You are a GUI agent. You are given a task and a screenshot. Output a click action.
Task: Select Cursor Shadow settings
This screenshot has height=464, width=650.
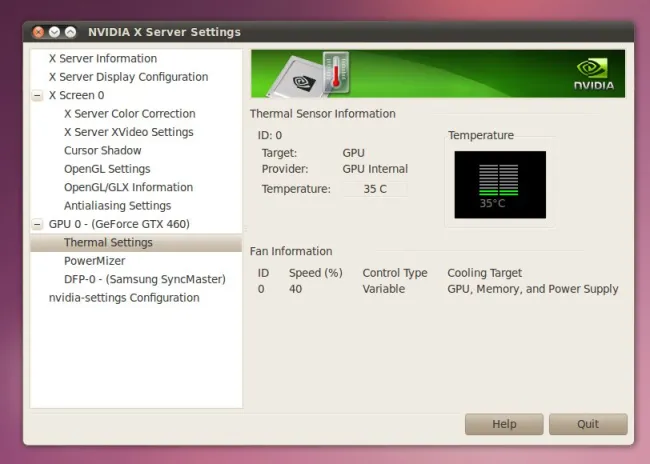pos(103,151)
